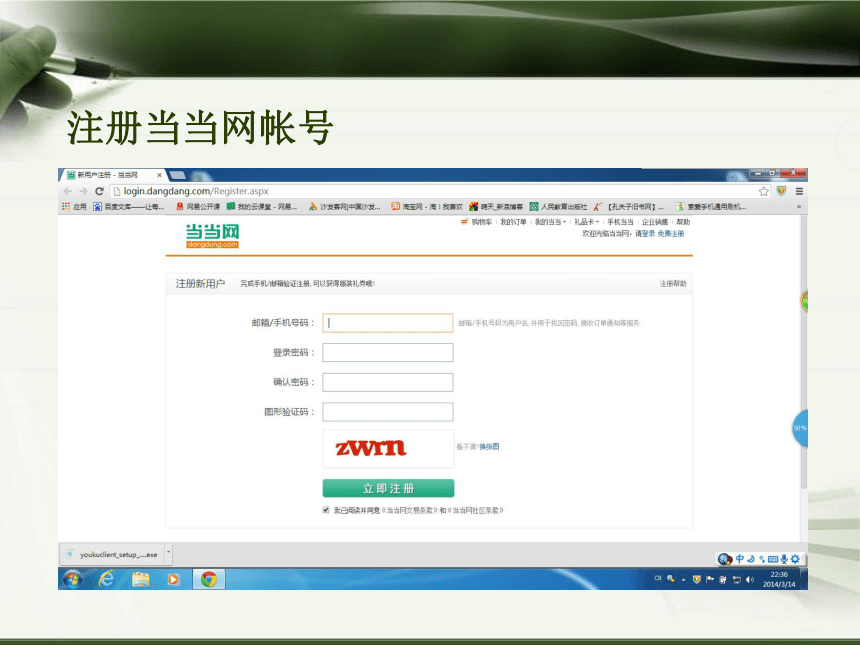Viewport: 860px width, 645px height.
Task: Click the green 立即注册 button
Action: pos(388,488)
